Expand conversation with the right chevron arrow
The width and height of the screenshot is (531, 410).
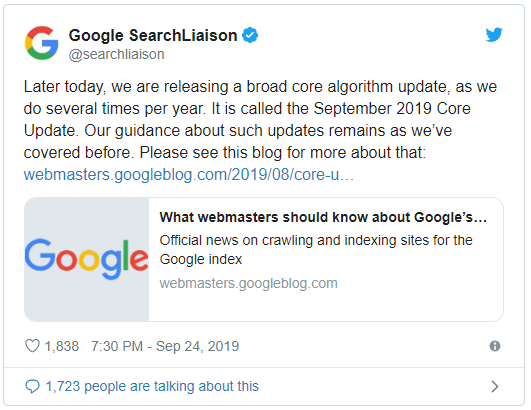[x=495, y=386]
